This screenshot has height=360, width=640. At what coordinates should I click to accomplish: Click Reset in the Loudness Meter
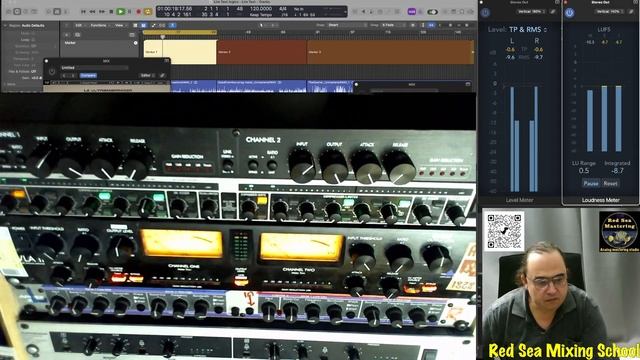coord(610,184)
